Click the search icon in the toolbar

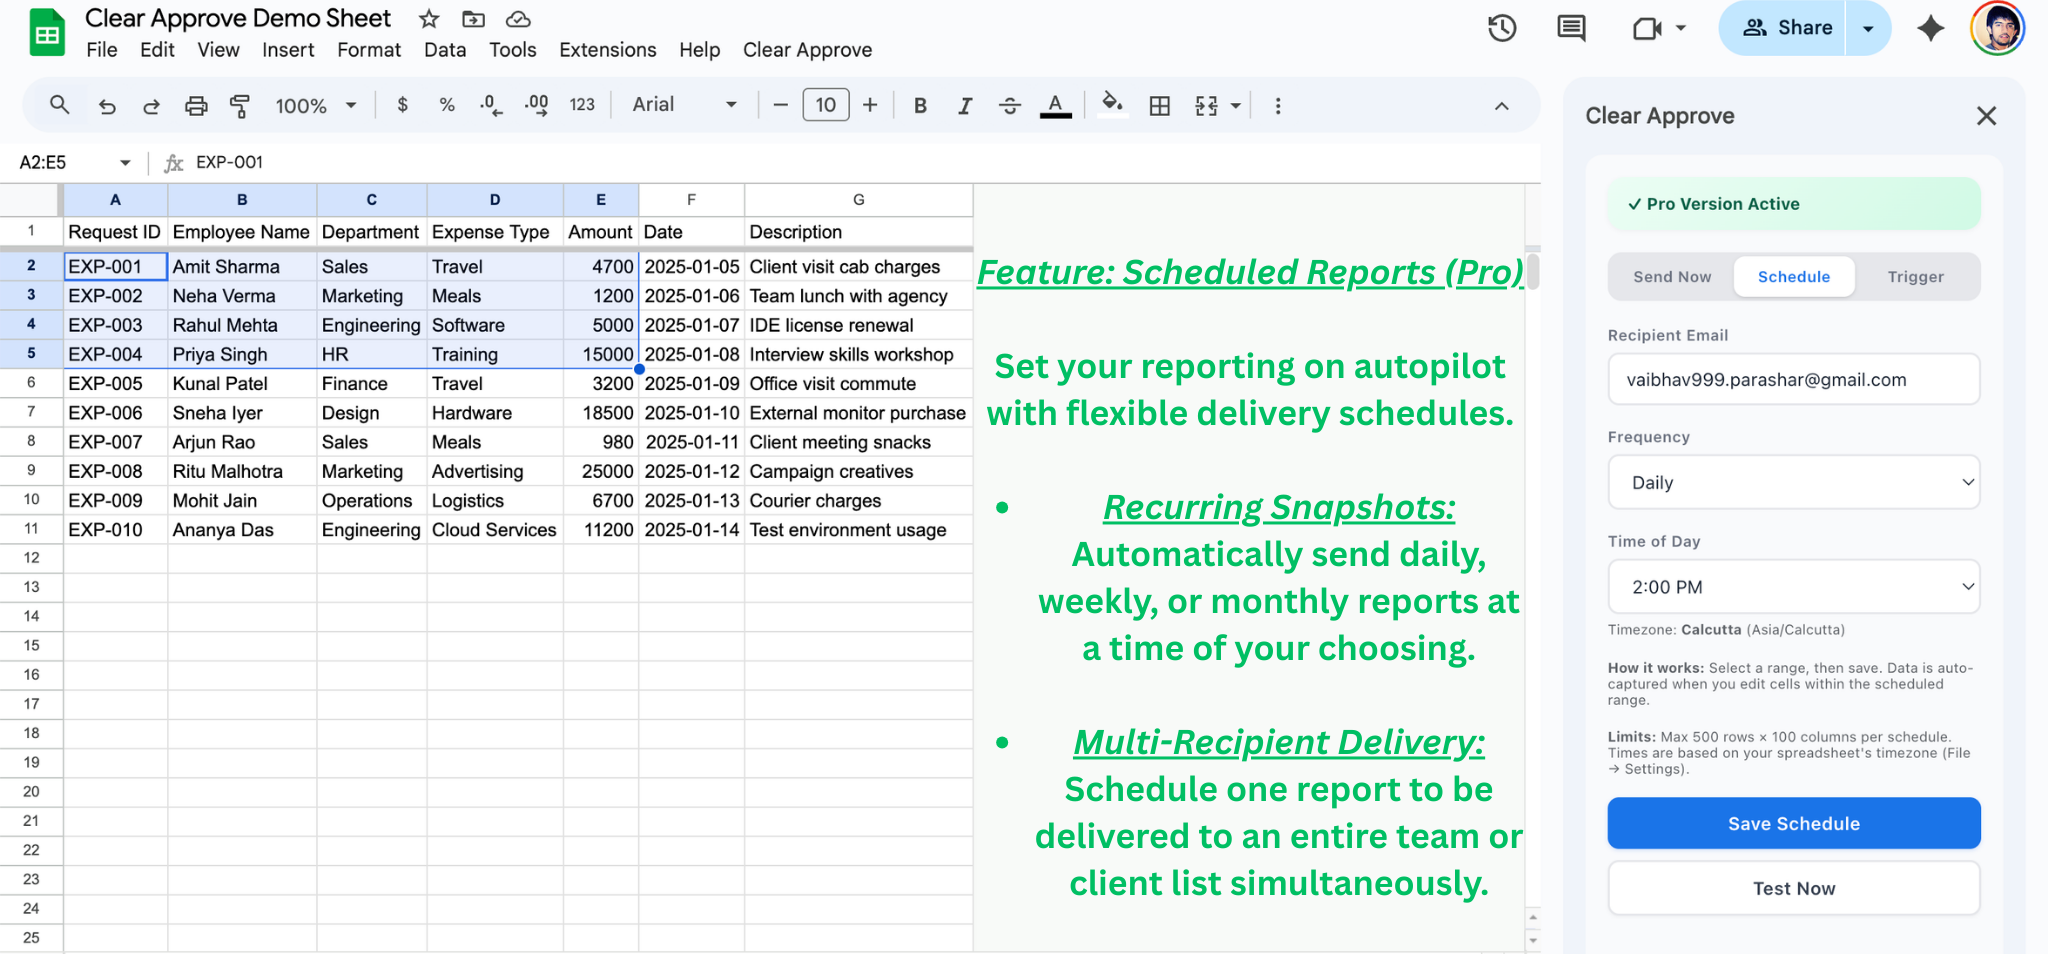pos(59,105)
